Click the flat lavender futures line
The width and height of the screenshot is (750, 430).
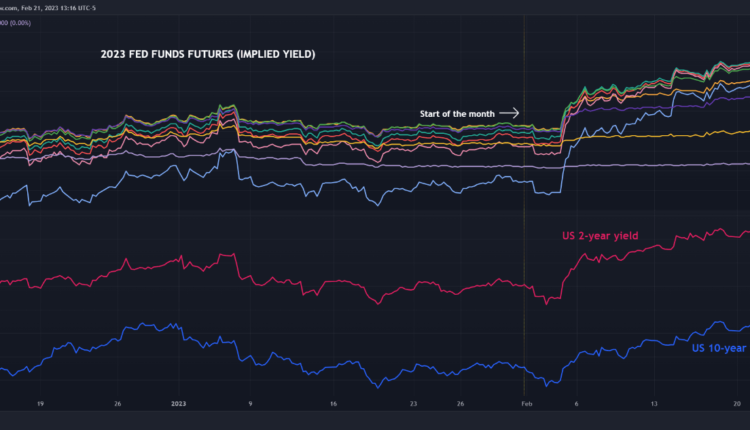(x=400, y=165)
